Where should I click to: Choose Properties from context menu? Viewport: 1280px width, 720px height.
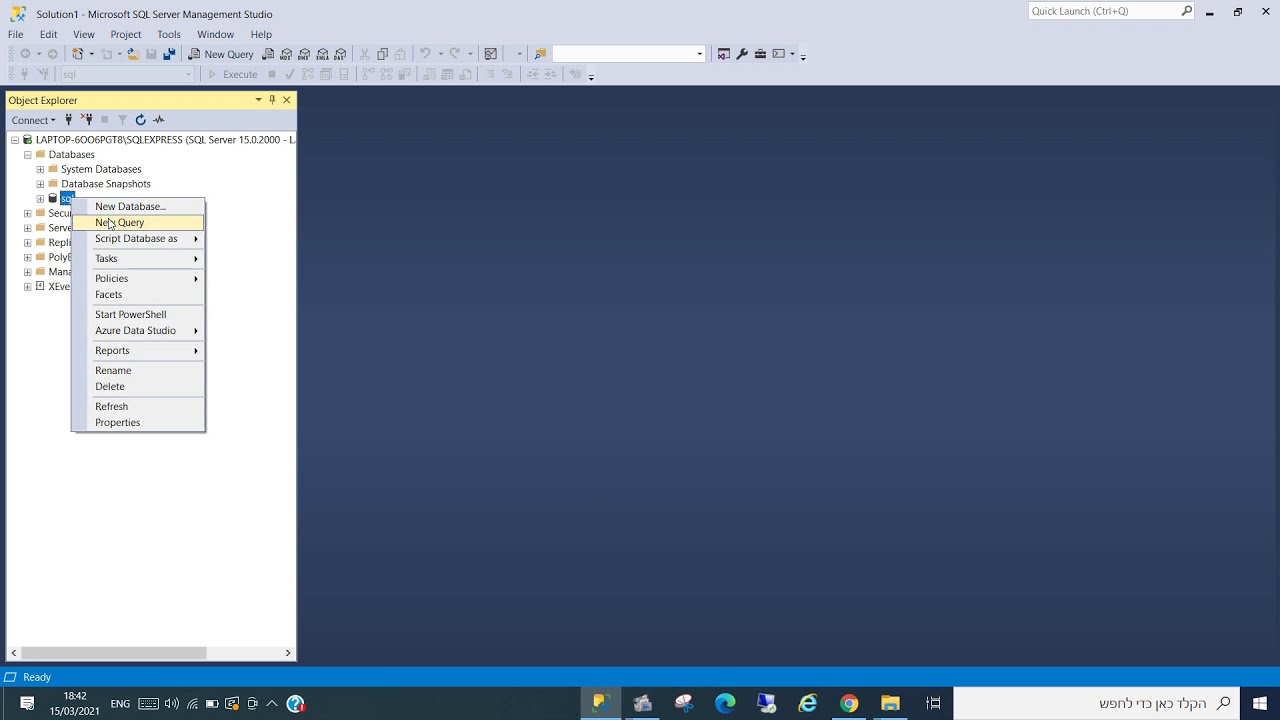[x=138, y=422]
